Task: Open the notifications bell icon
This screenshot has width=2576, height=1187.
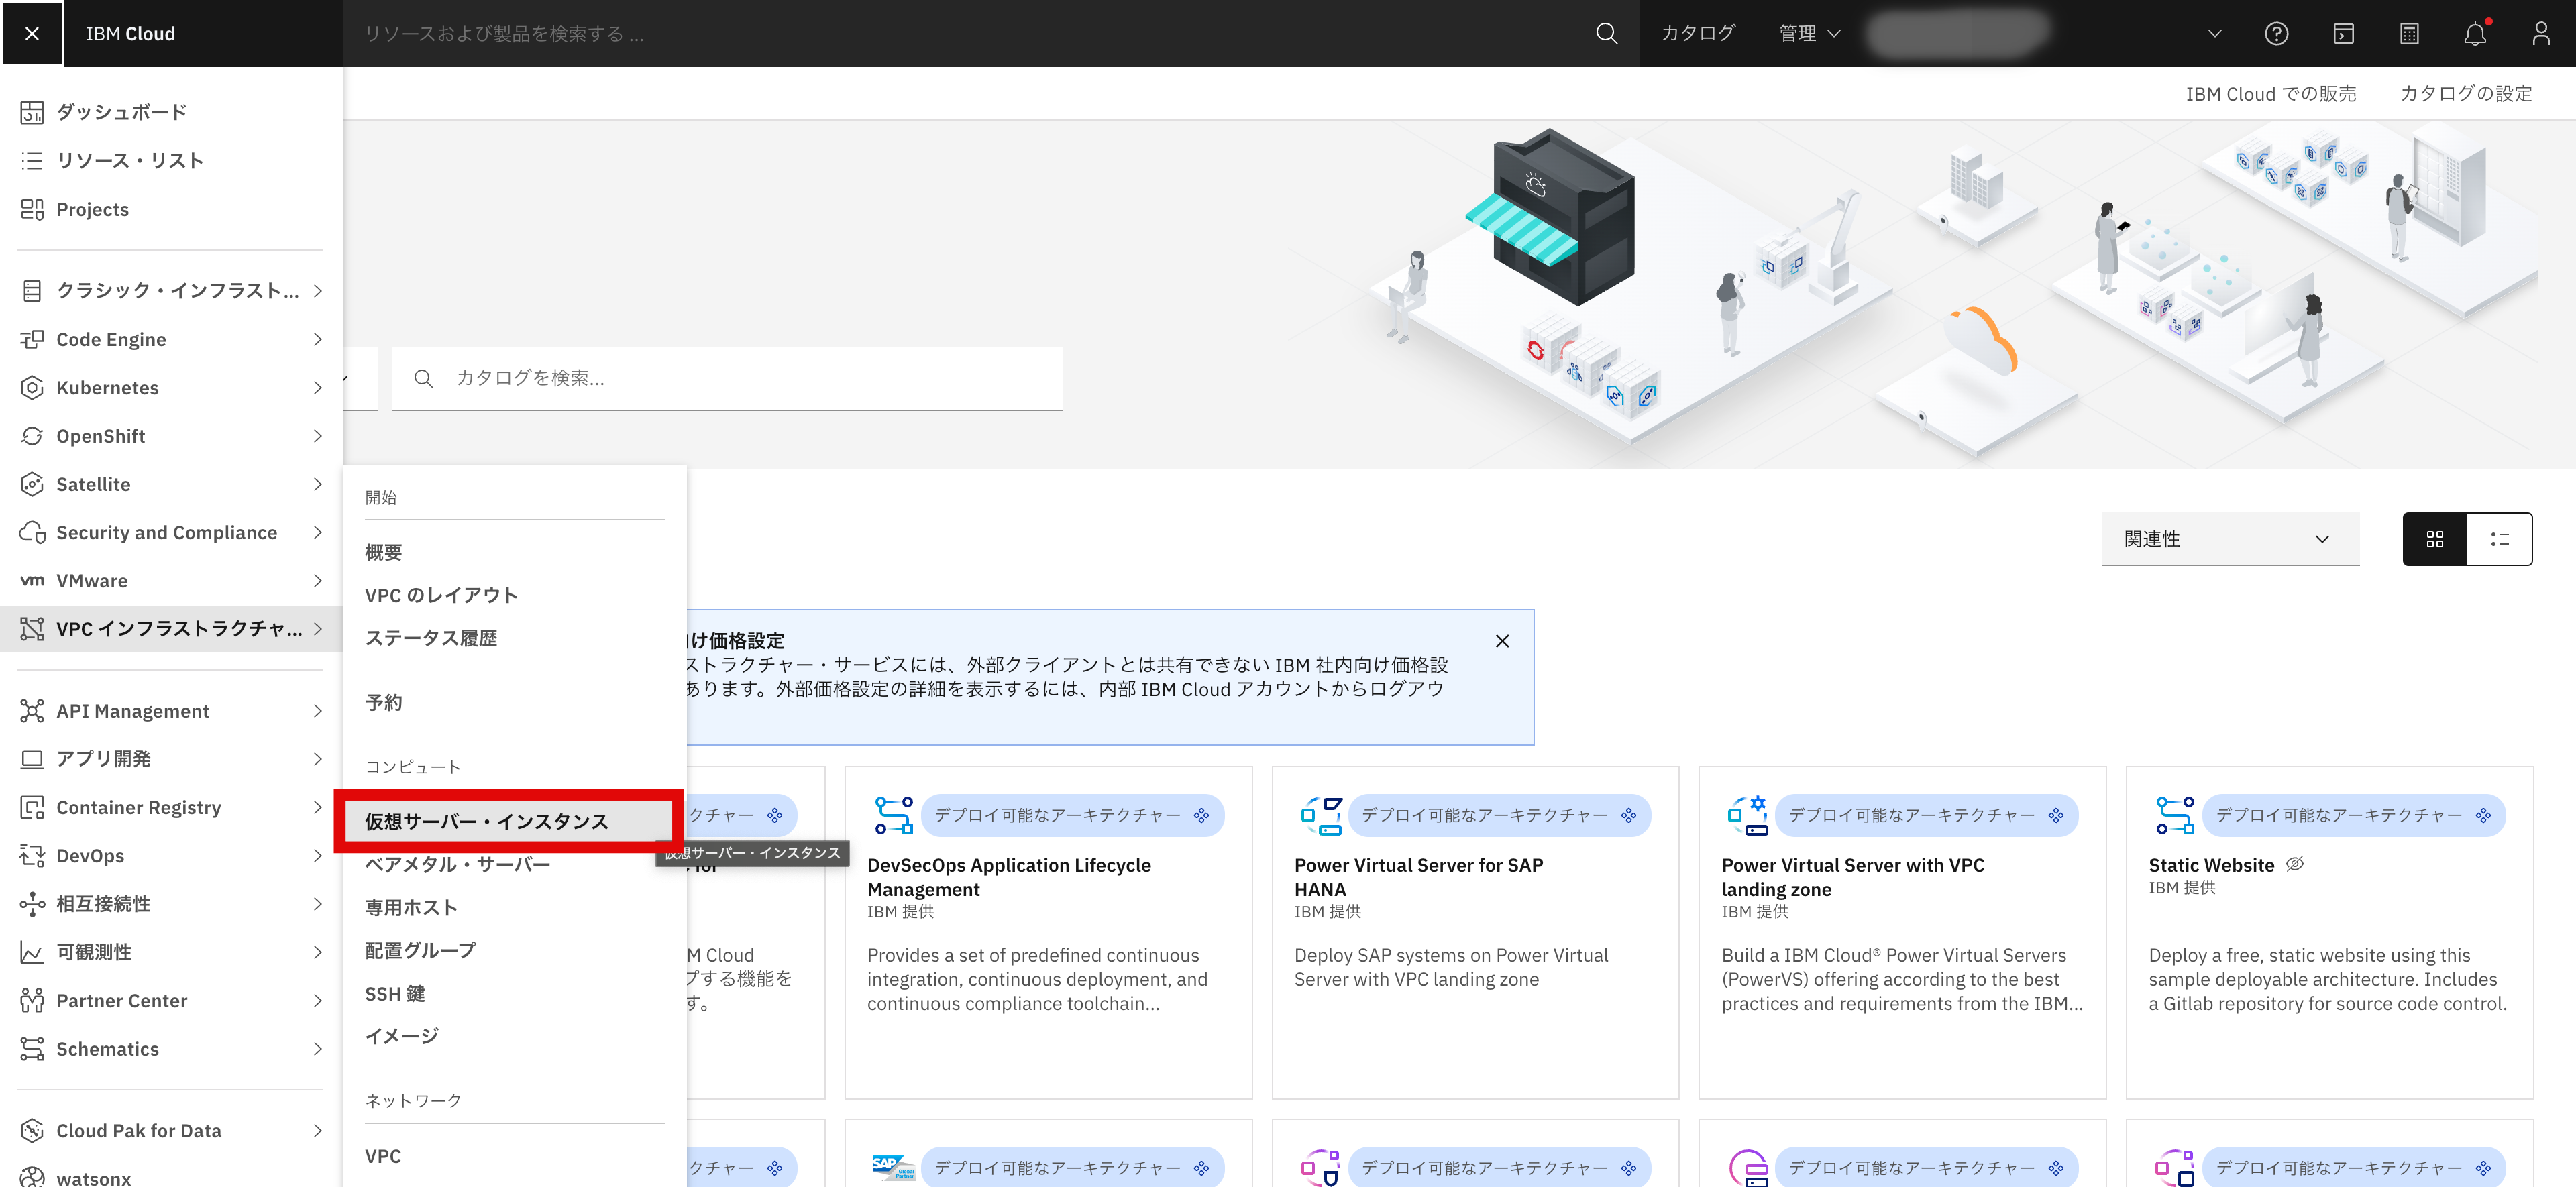Action: (2475, 34)
